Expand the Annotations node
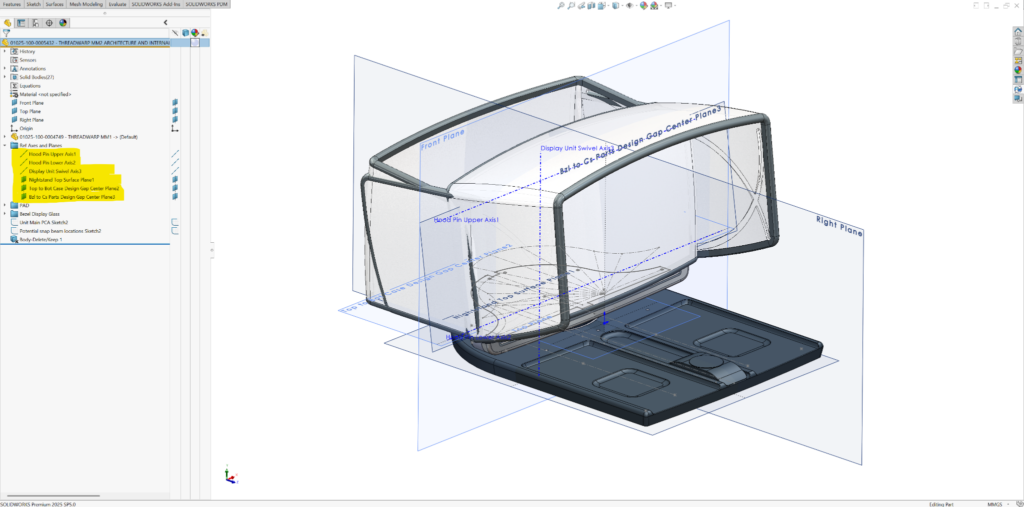The height and width of the screenshot is (507, 1024). [x=5, y=68]
